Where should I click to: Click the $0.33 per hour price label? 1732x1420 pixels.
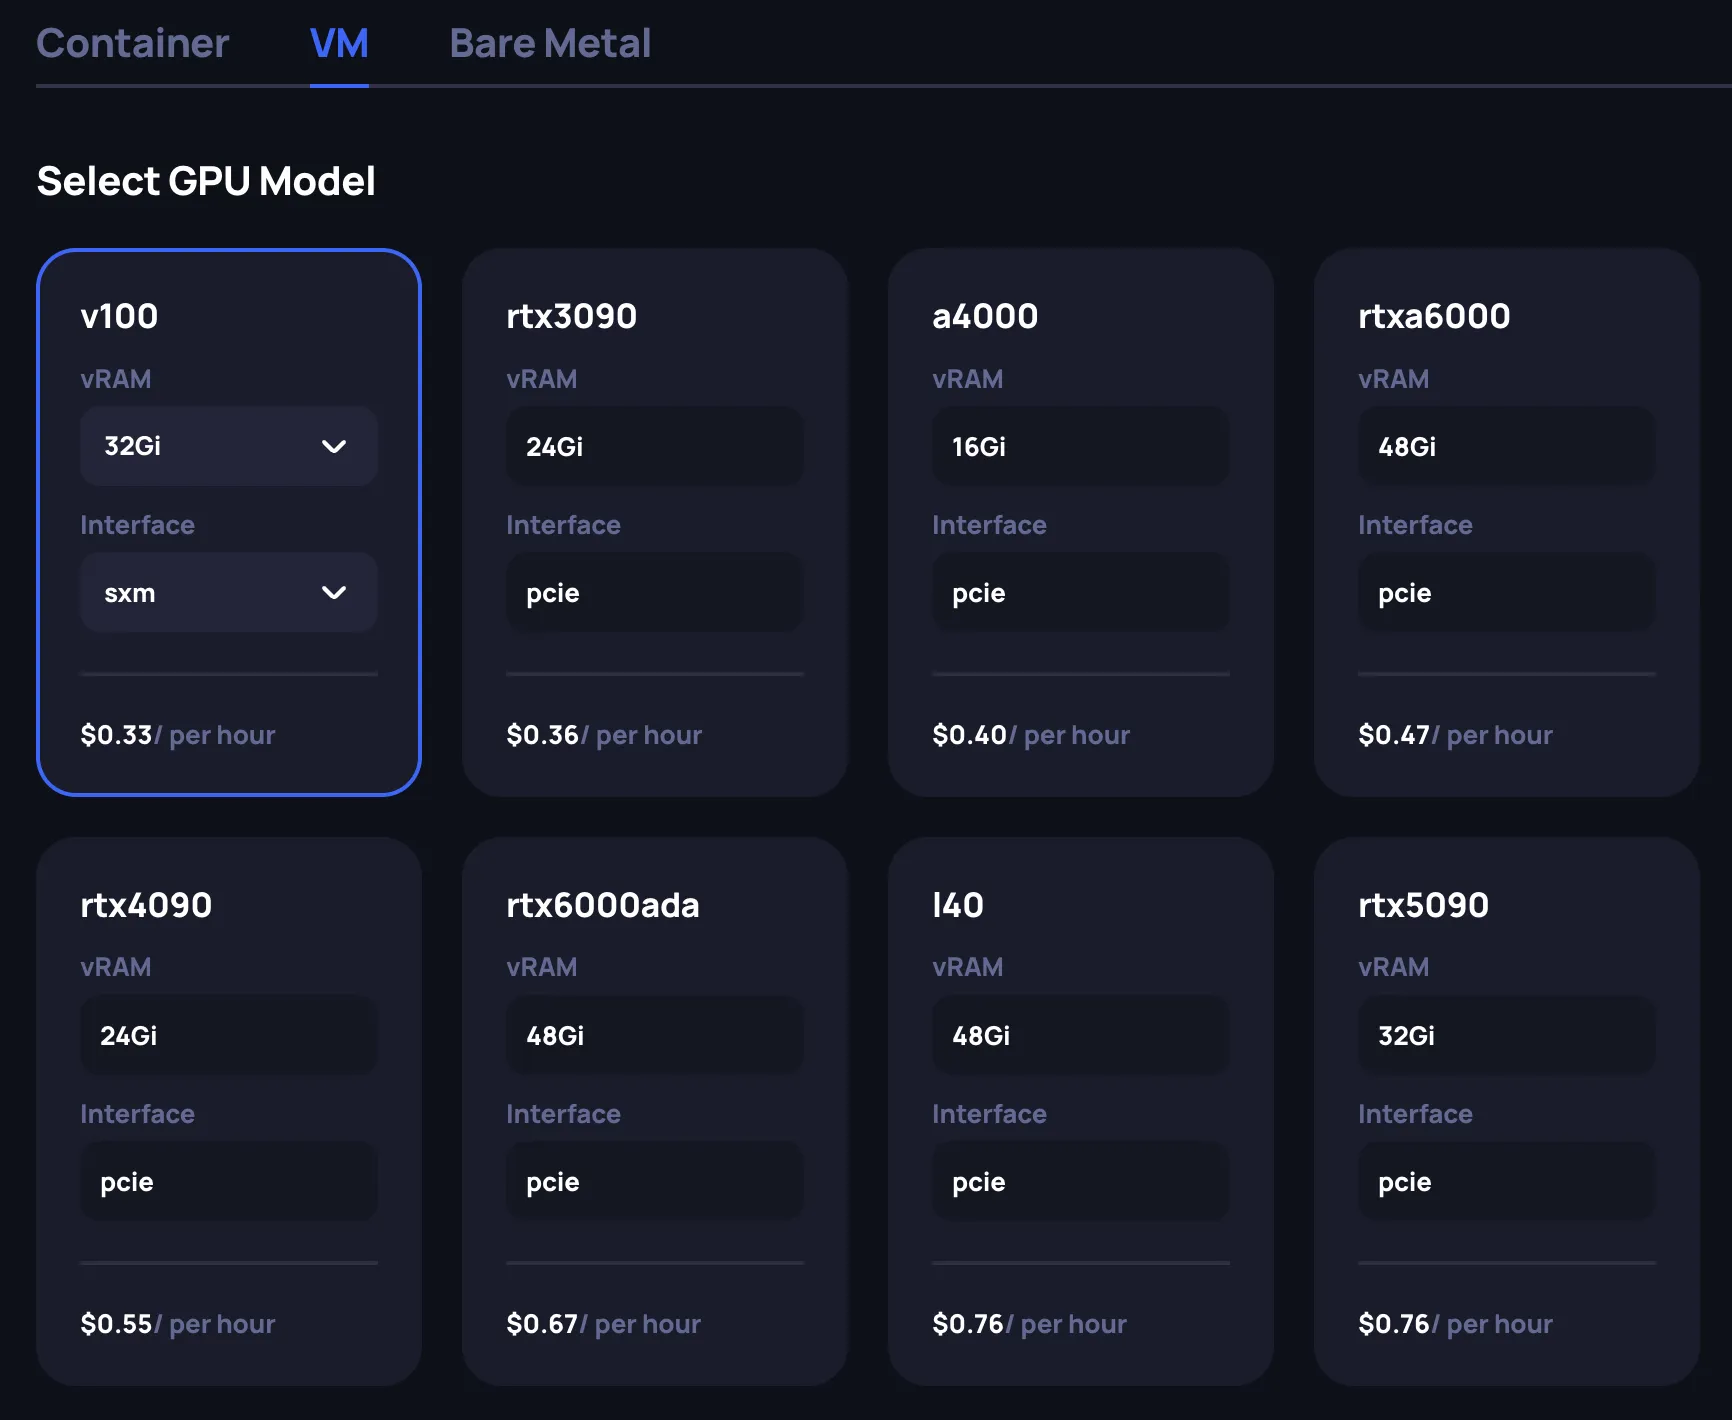(178, 735)
